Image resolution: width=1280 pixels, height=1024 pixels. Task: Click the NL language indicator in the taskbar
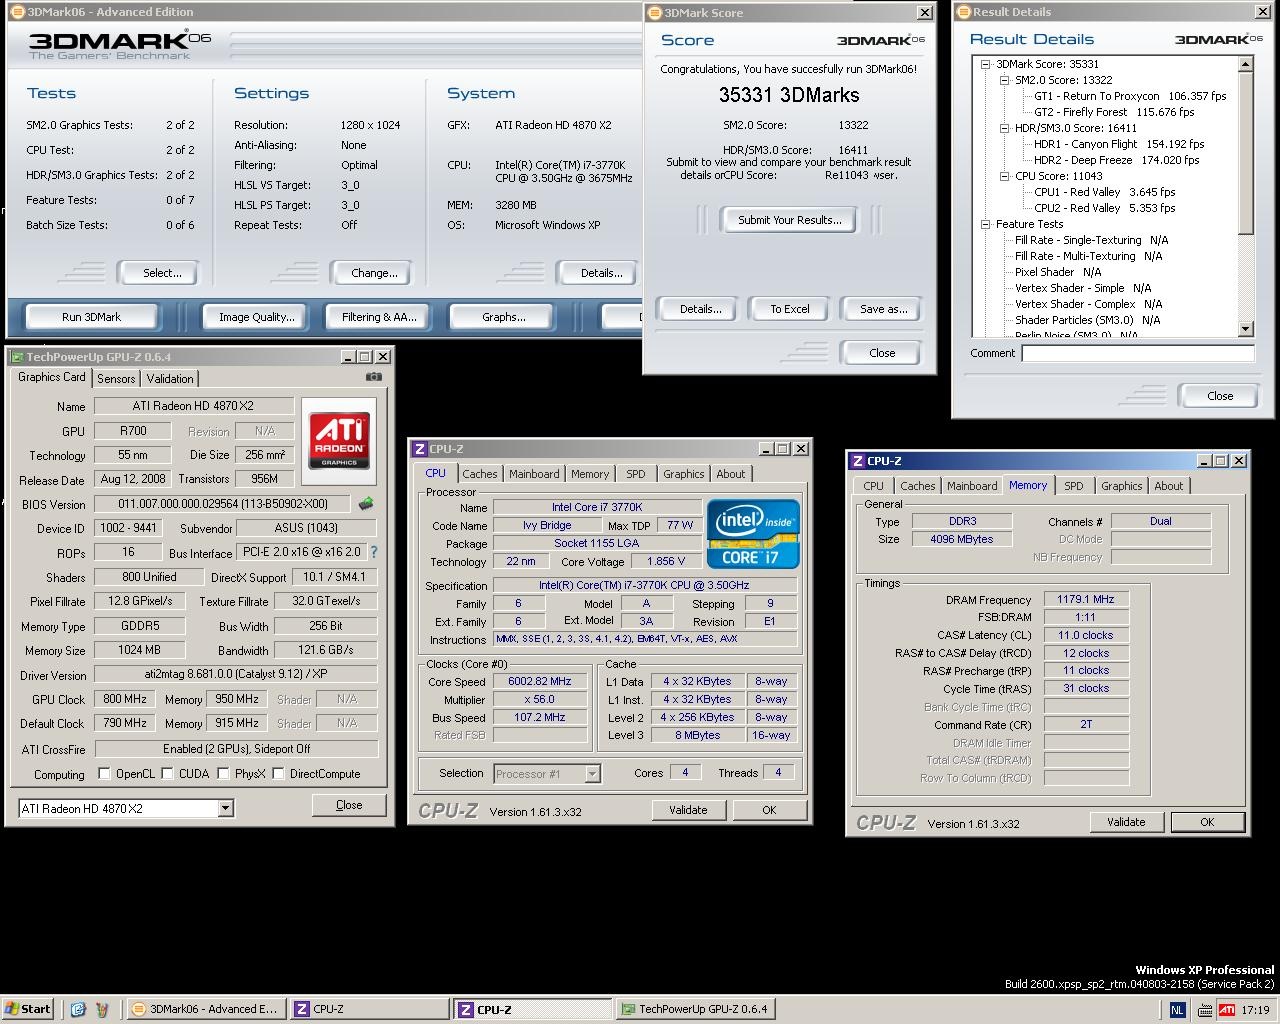point(1177,1009)
